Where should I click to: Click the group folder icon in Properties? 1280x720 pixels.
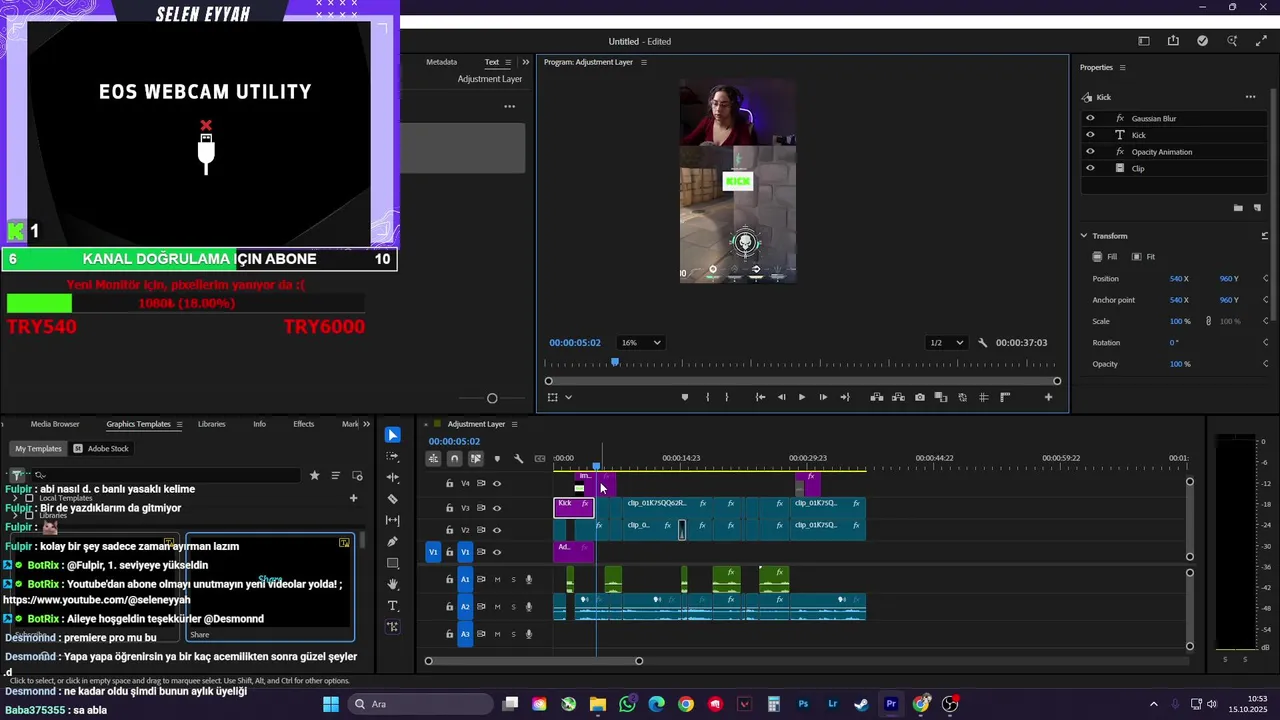(1238, 208)
